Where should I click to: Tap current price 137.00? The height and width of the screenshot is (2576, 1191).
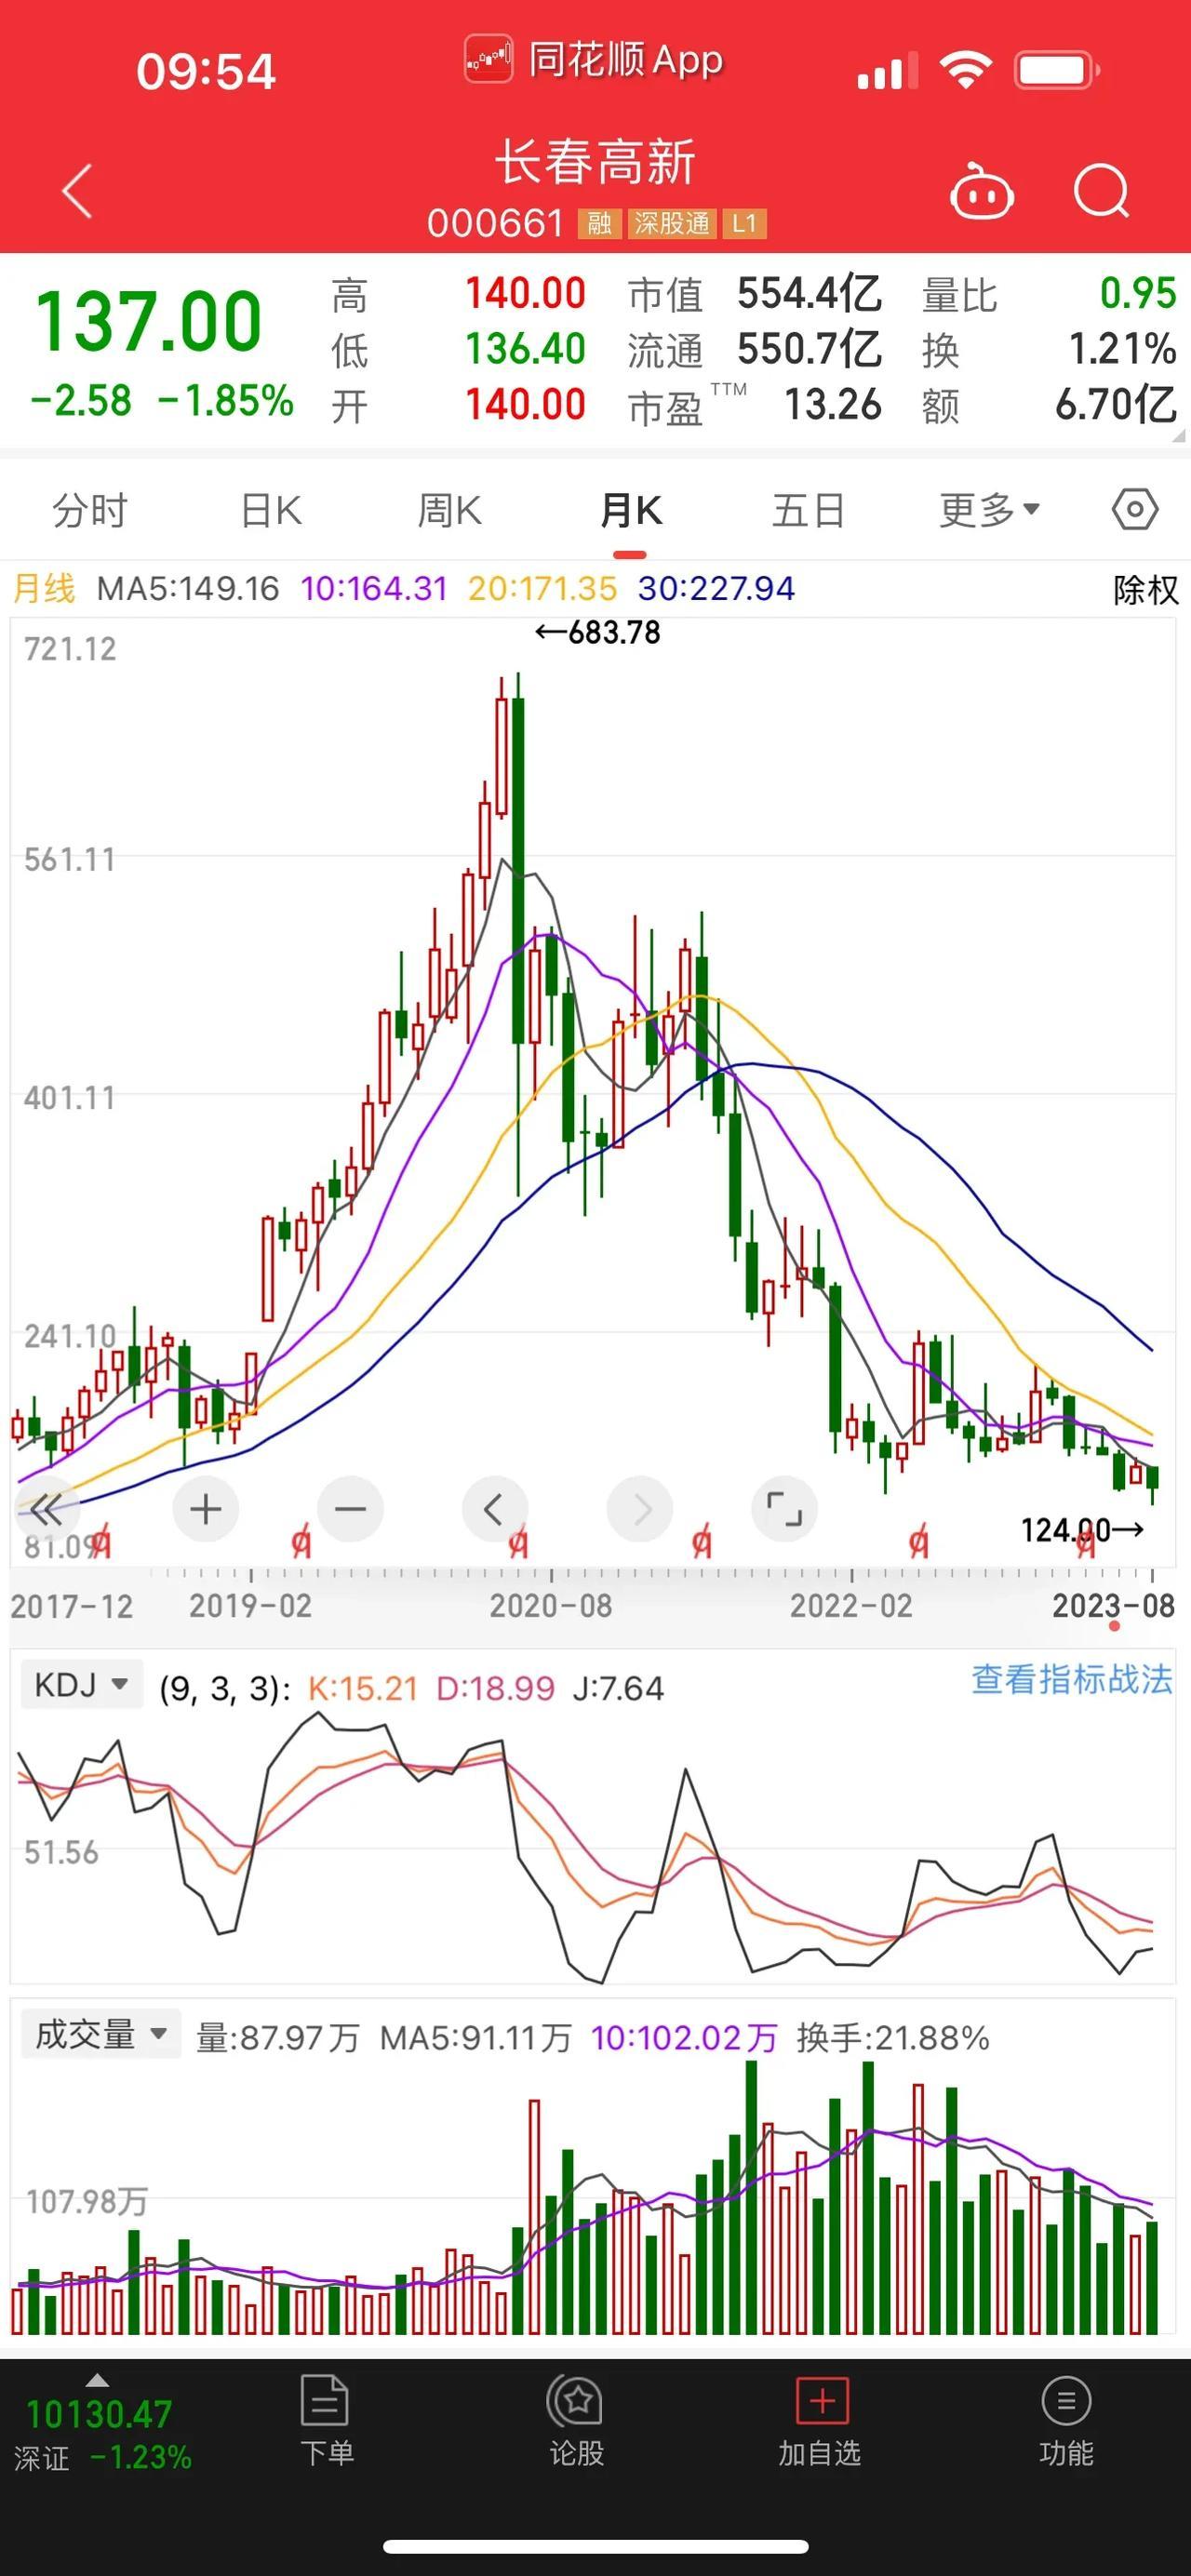(149, 321)
